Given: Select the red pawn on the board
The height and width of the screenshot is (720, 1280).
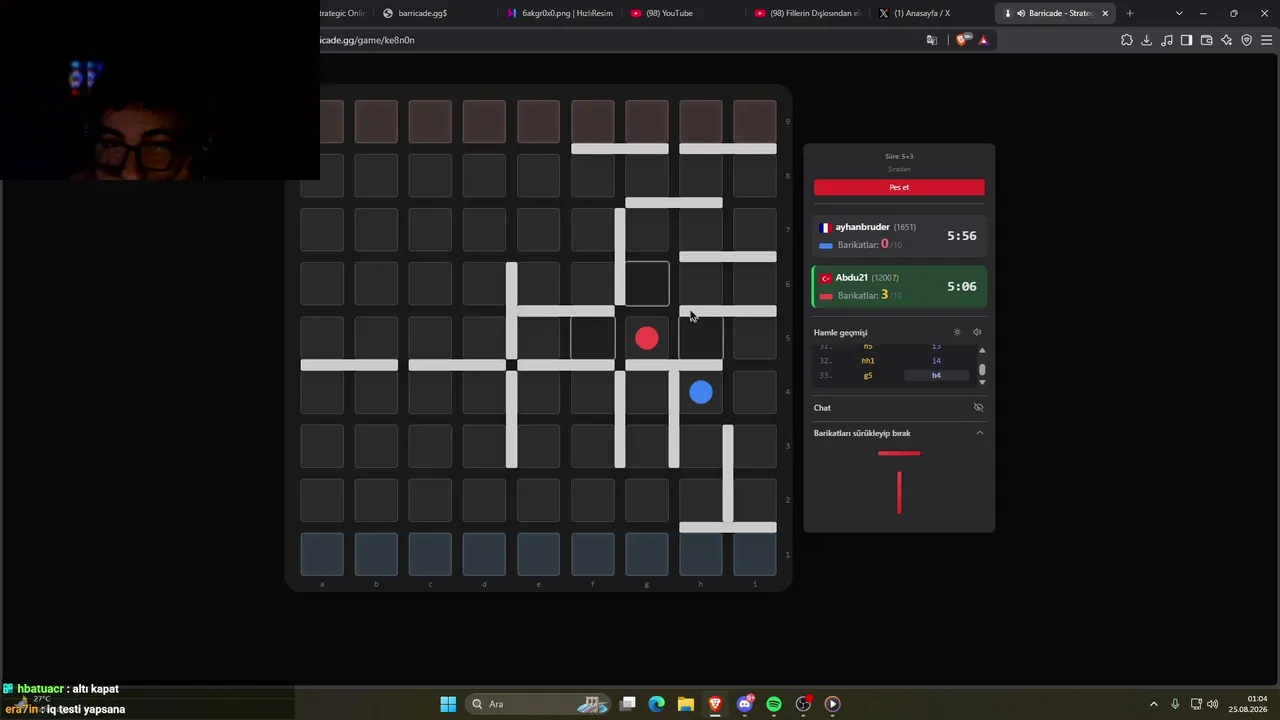Looking at the screenshot, I should coord(647,339).
